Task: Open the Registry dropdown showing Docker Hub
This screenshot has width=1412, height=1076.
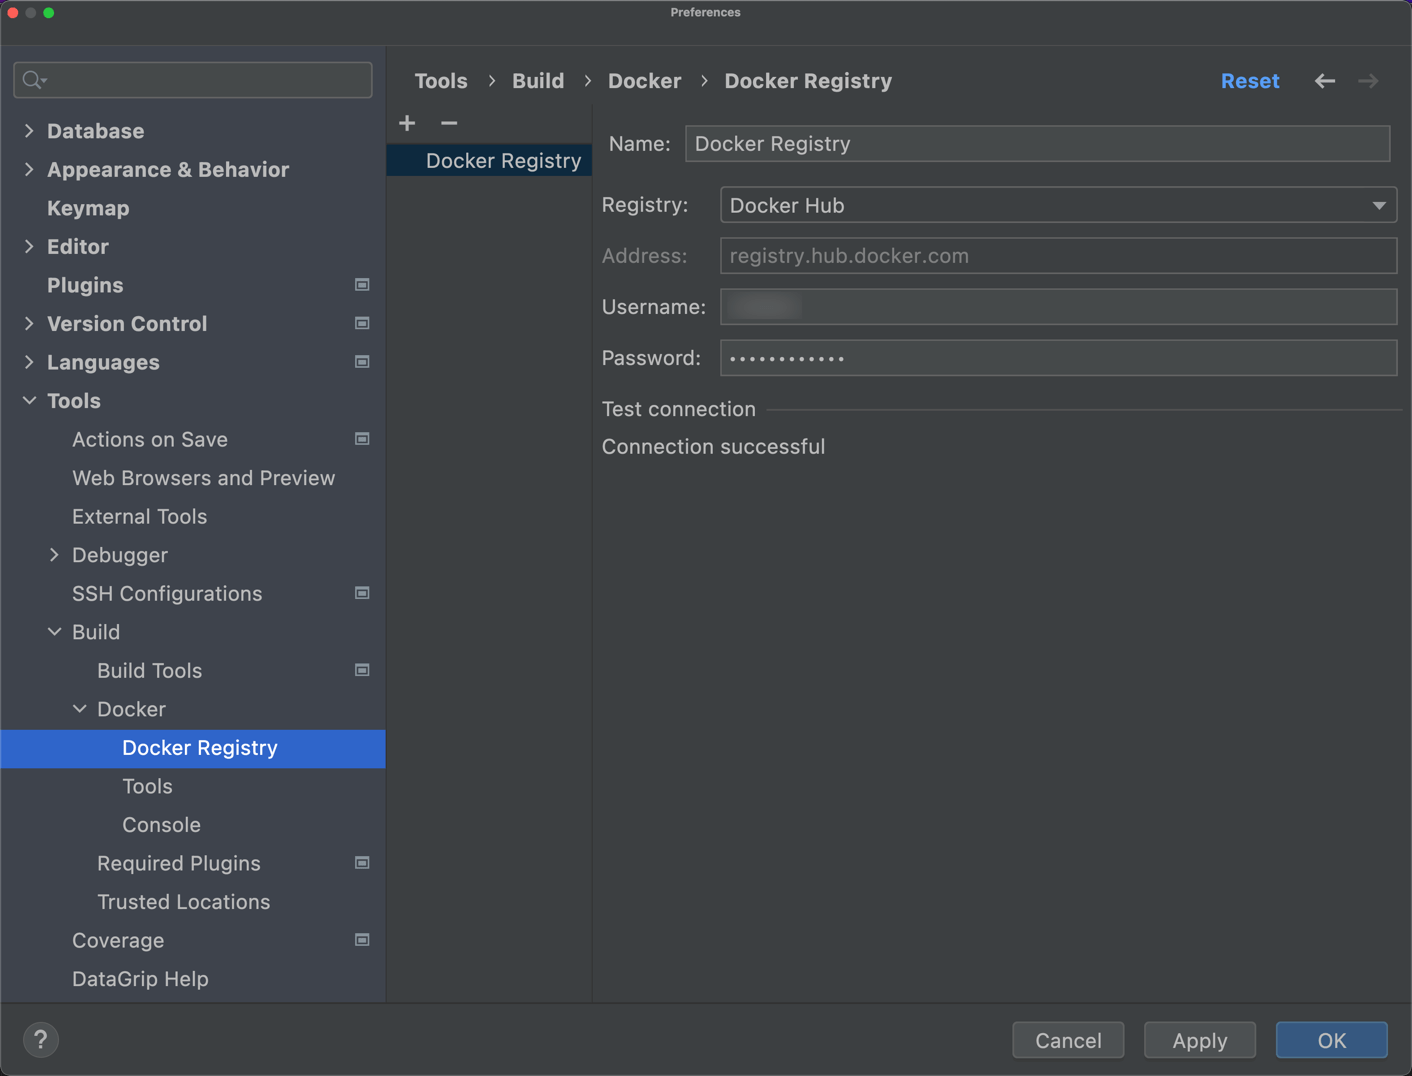Action: coord(1380,205)
